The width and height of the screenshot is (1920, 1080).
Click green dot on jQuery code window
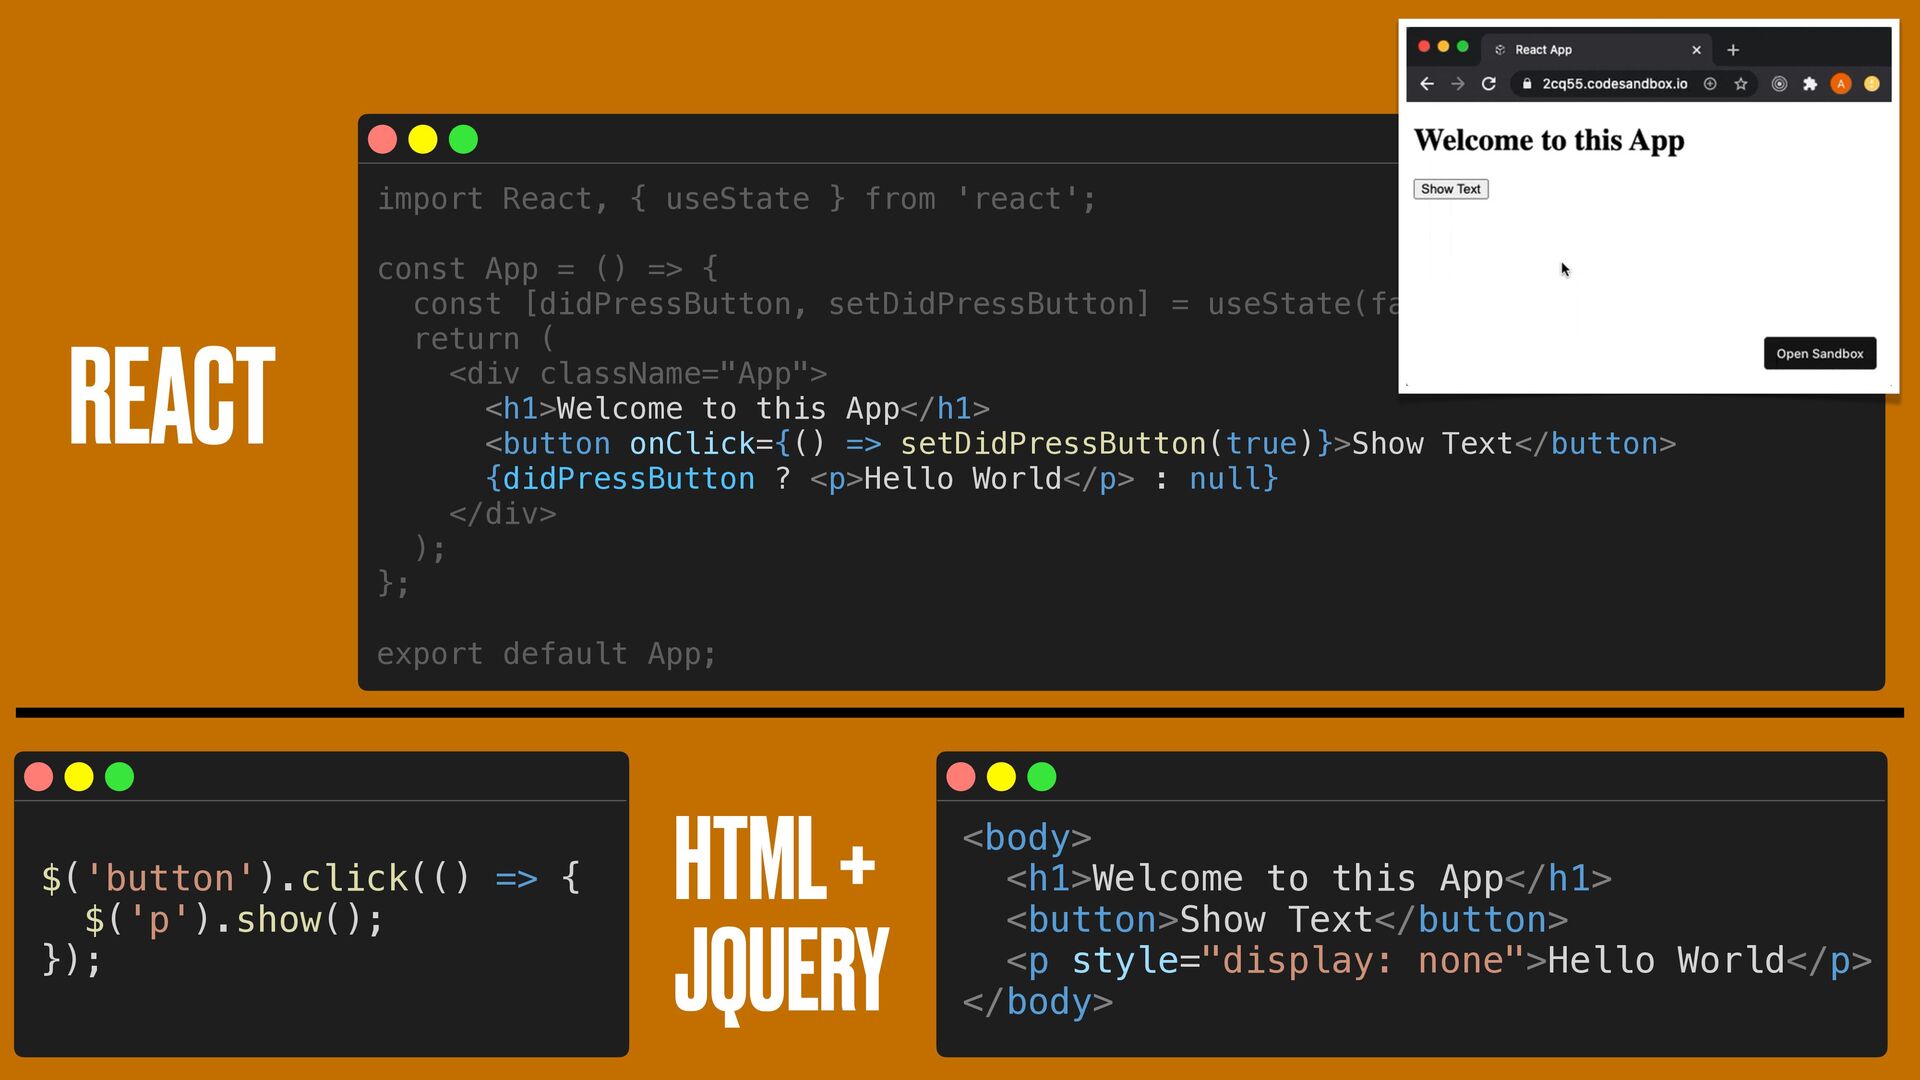click(119, 777)
